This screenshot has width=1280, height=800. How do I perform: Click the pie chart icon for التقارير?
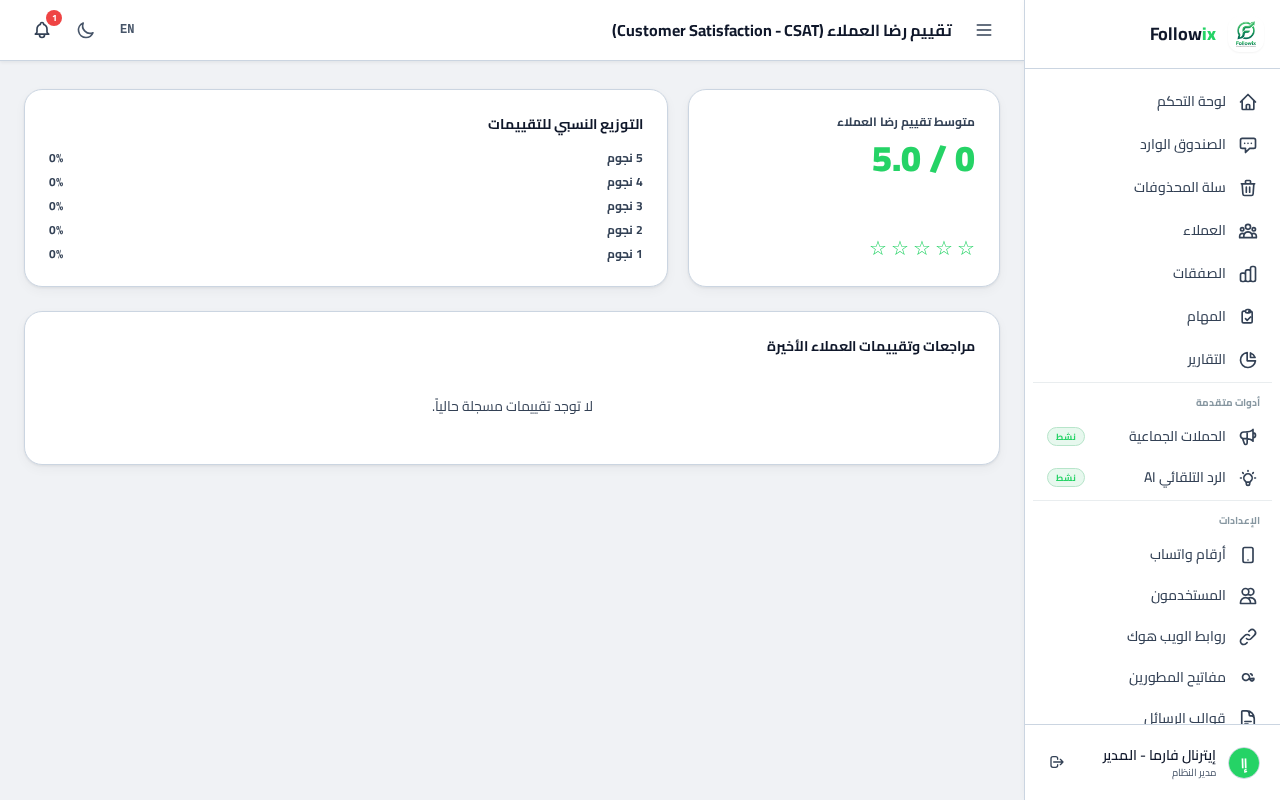[x=1248, y=360]
